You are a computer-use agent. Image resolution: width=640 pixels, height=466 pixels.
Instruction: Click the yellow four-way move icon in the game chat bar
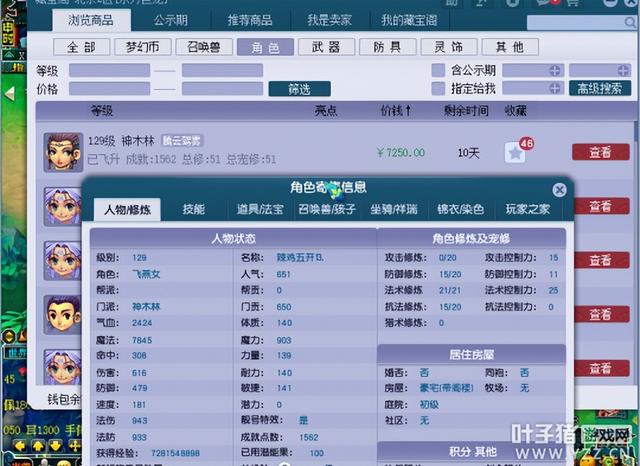[x=74, y=446]
